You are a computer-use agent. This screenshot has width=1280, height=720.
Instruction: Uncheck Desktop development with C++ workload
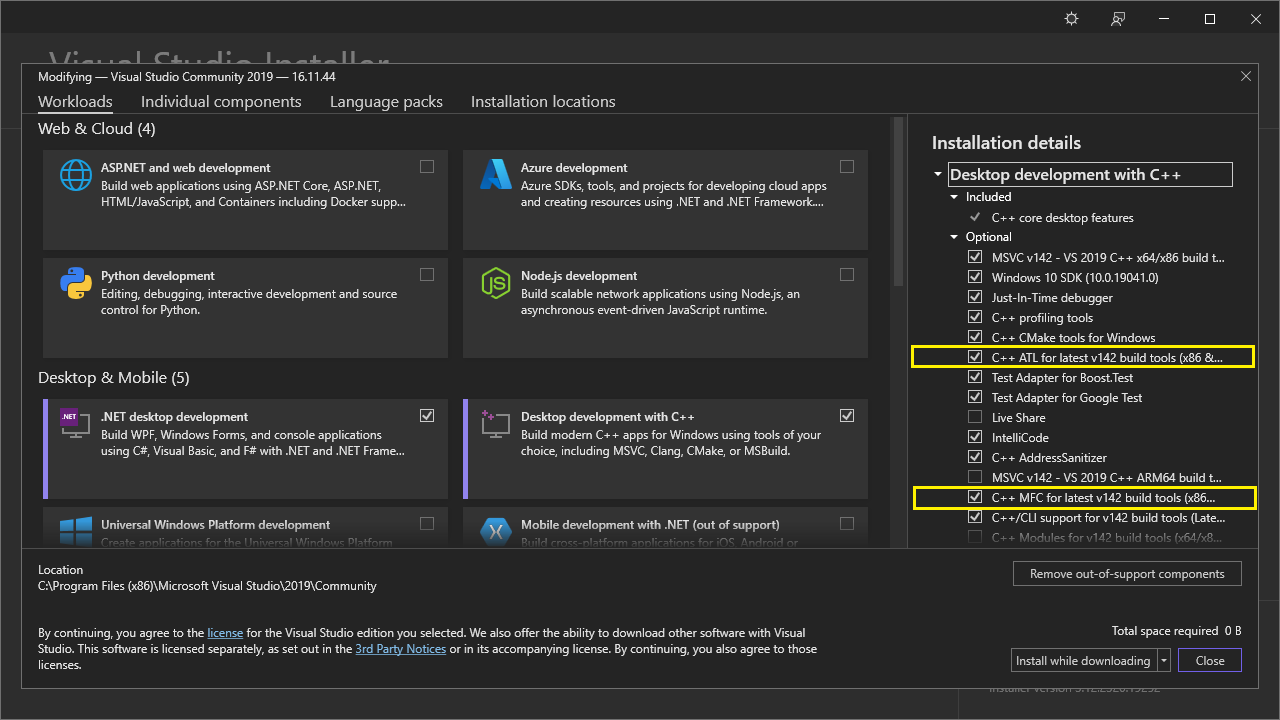(x=847, y=416)
